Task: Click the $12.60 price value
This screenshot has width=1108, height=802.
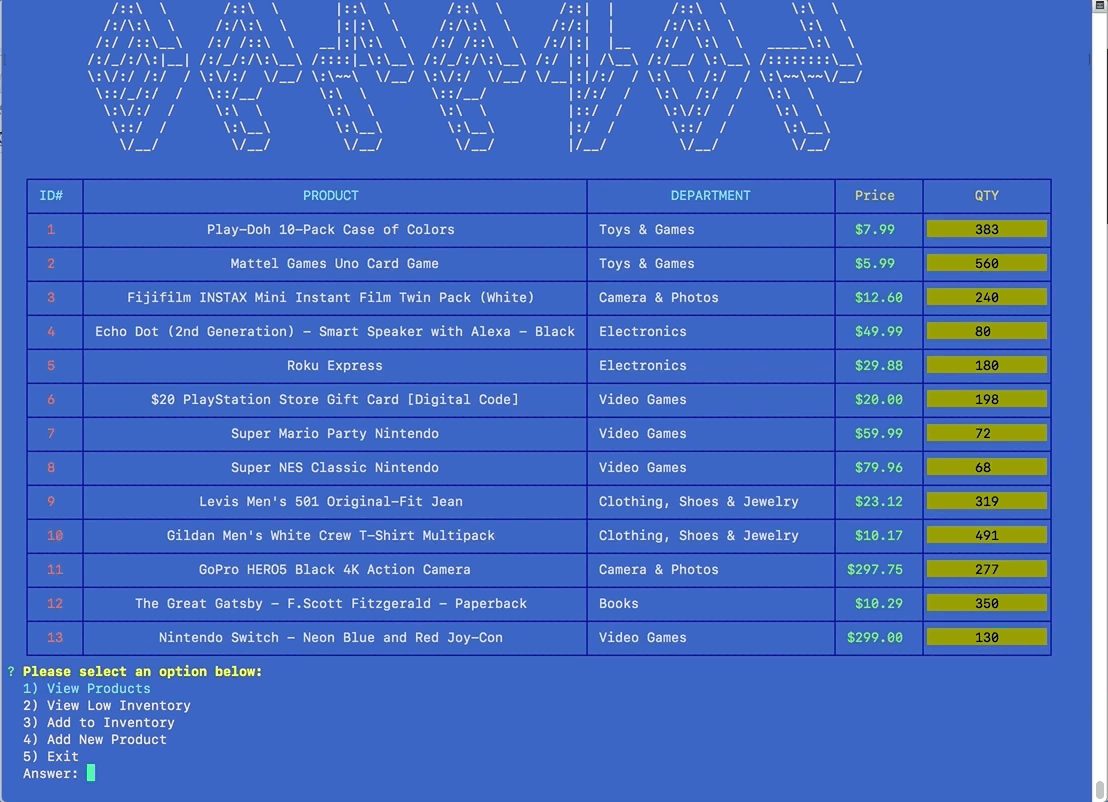Action: (878, 297)
